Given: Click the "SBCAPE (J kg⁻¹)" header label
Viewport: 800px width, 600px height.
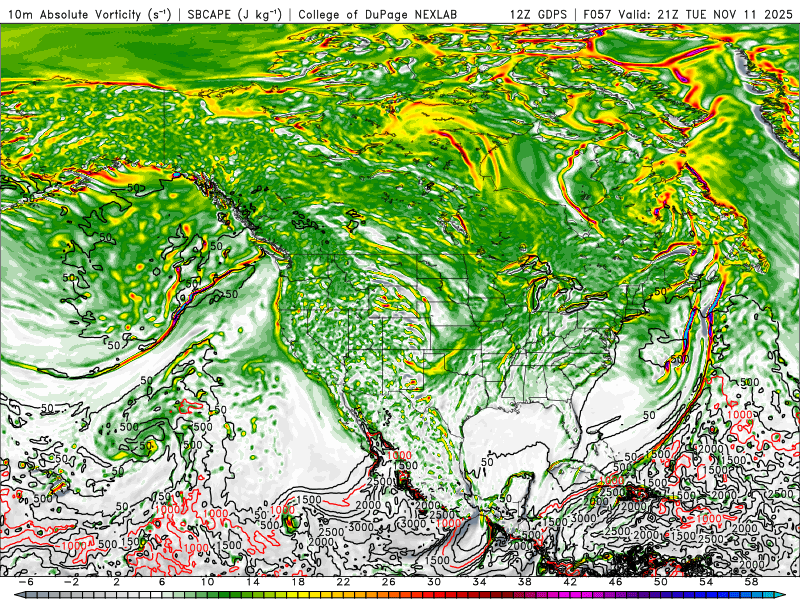Looking at the screenshot, I should tap(234, 14).
